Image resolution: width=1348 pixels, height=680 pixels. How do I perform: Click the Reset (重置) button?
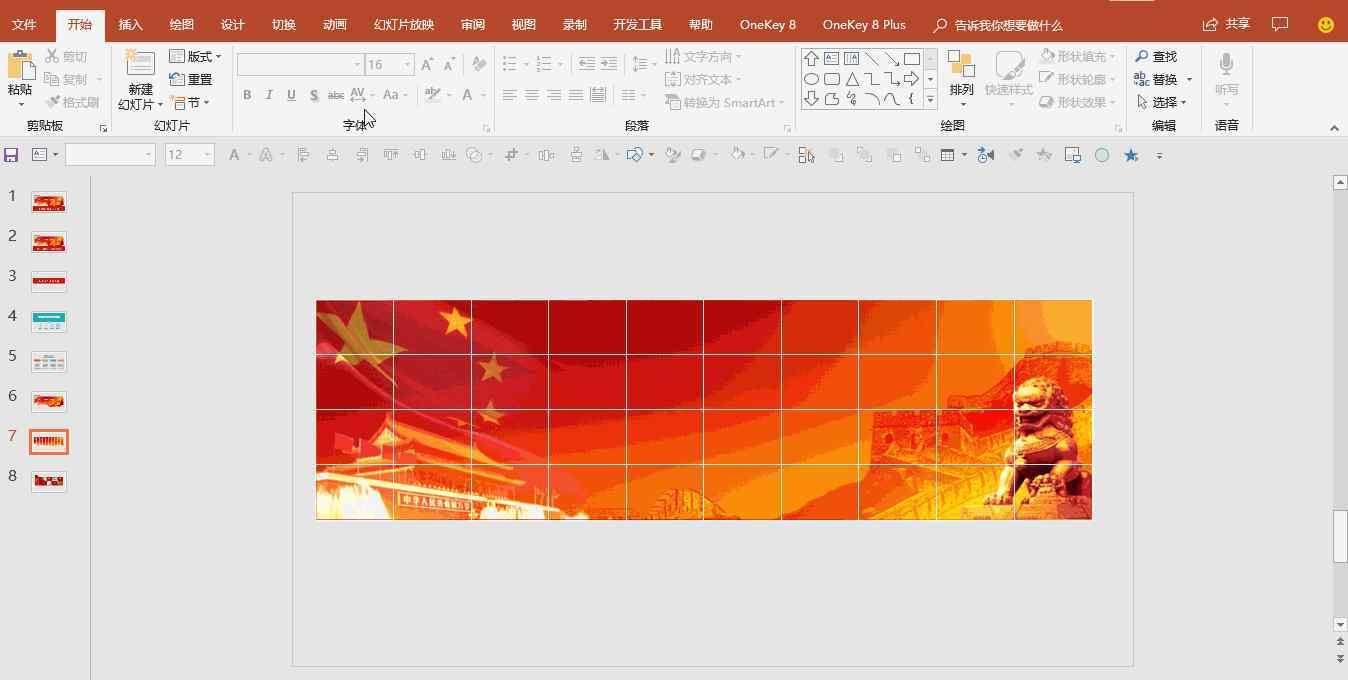click(191, 79)
